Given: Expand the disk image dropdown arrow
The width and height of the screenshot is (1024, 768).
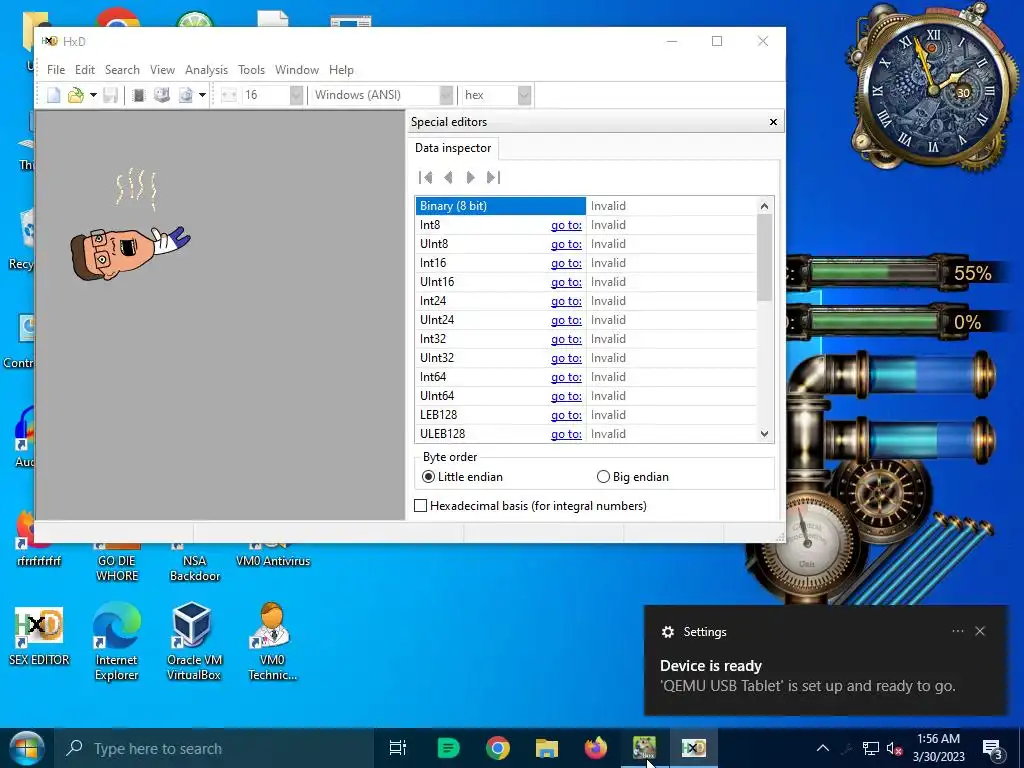Looking at the screenshot, I should click(202, 95).
